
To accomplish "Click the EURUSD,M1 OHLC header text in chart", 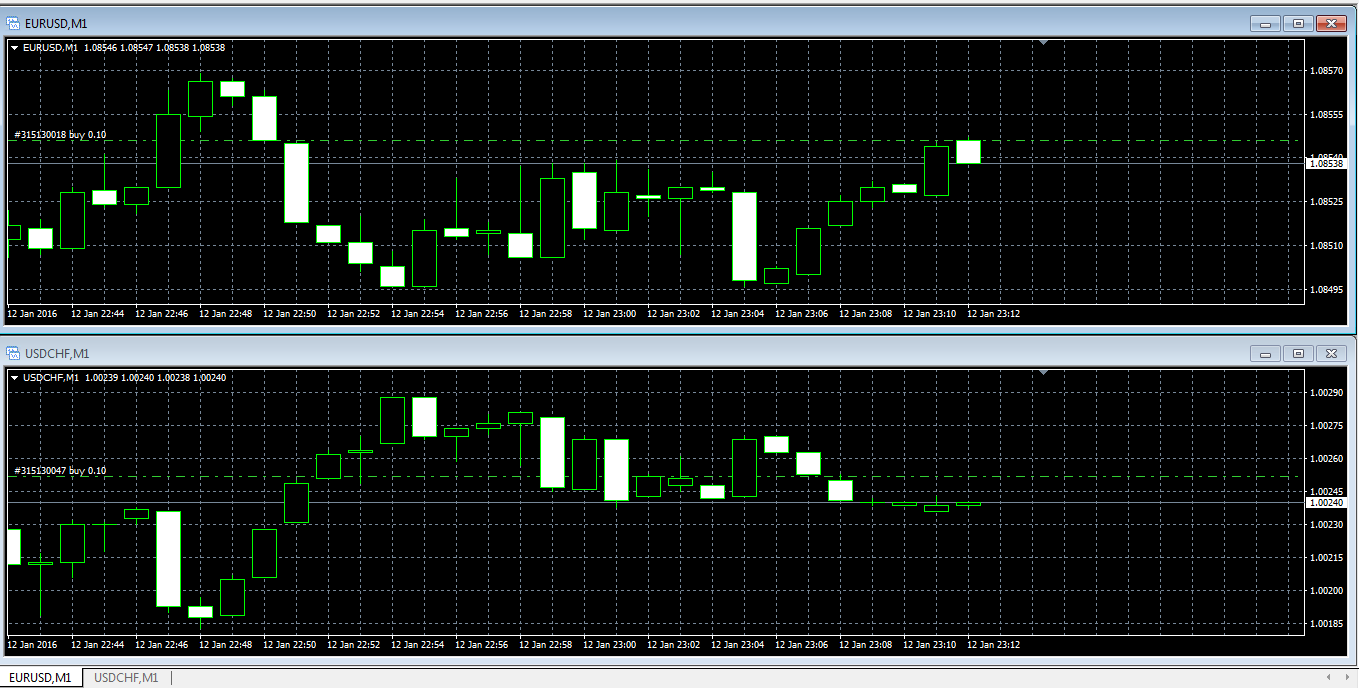I will pyautogui.click(x=124, y=47).
